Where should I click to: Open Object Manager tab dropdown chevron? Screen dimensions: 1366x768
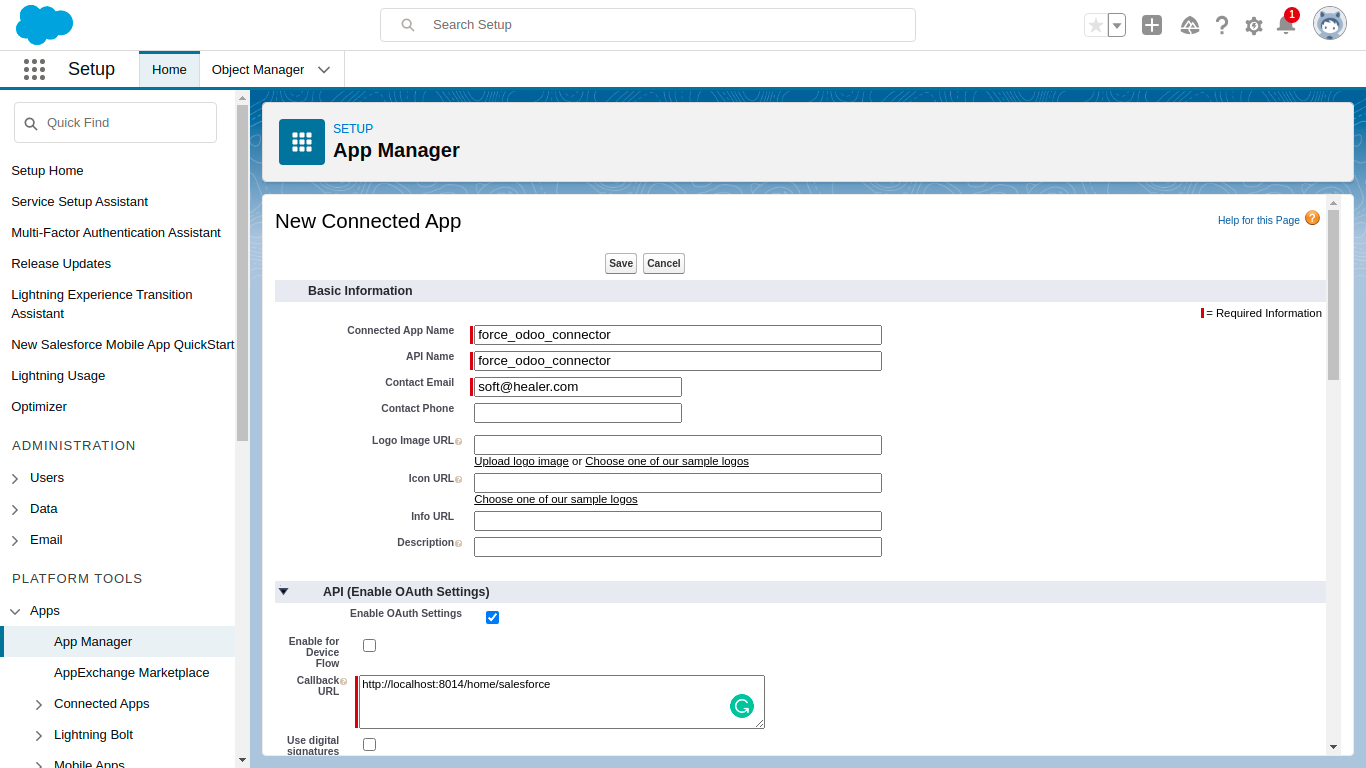(324, 70)
